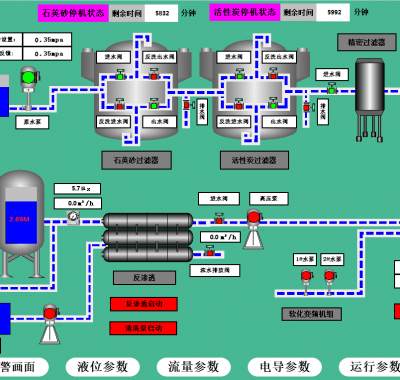
Task: Click 石英砂过滤器 green 进水阀 valve icon
Action: point(120,75)
